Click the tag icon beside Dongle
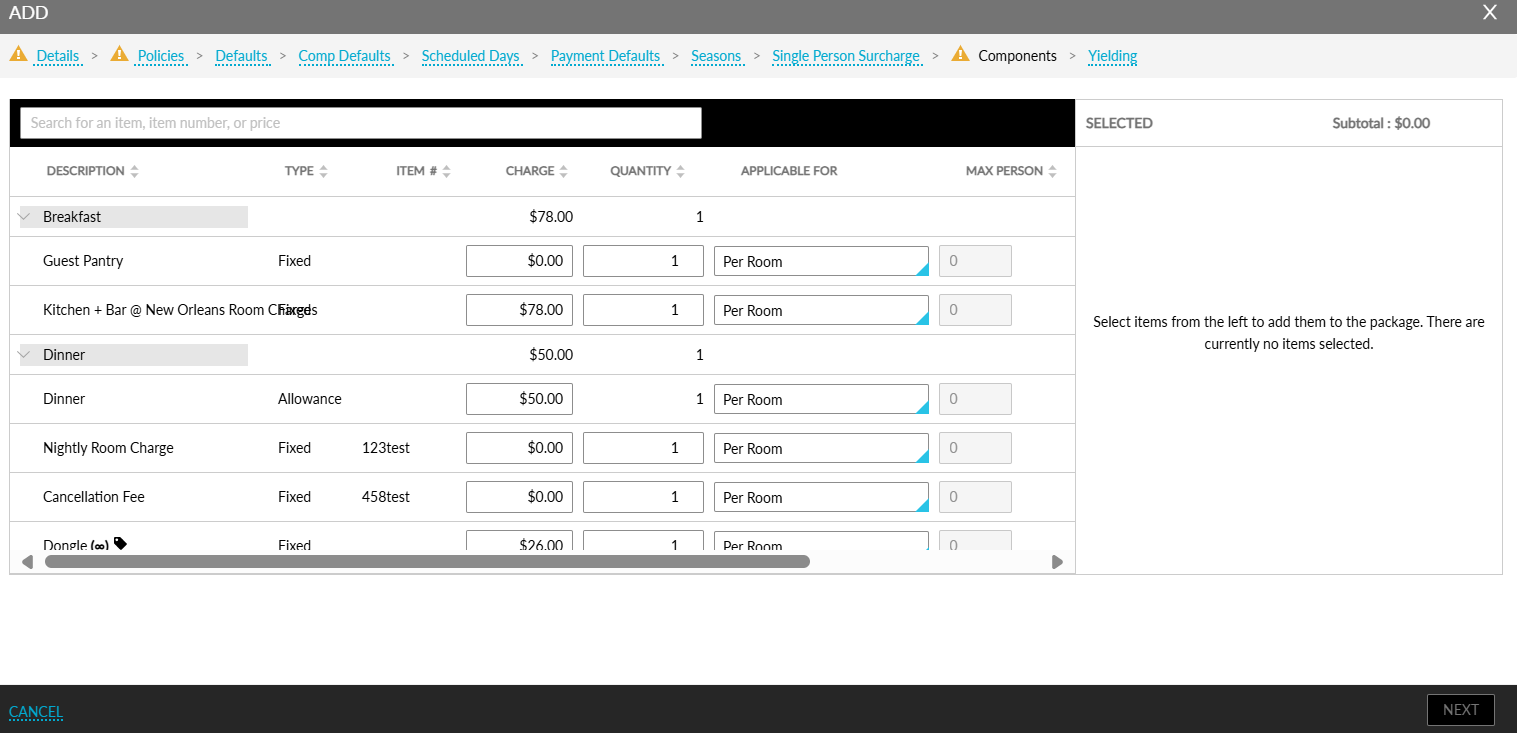Viewport: 1517px width, 733px height. click(121, 544)
